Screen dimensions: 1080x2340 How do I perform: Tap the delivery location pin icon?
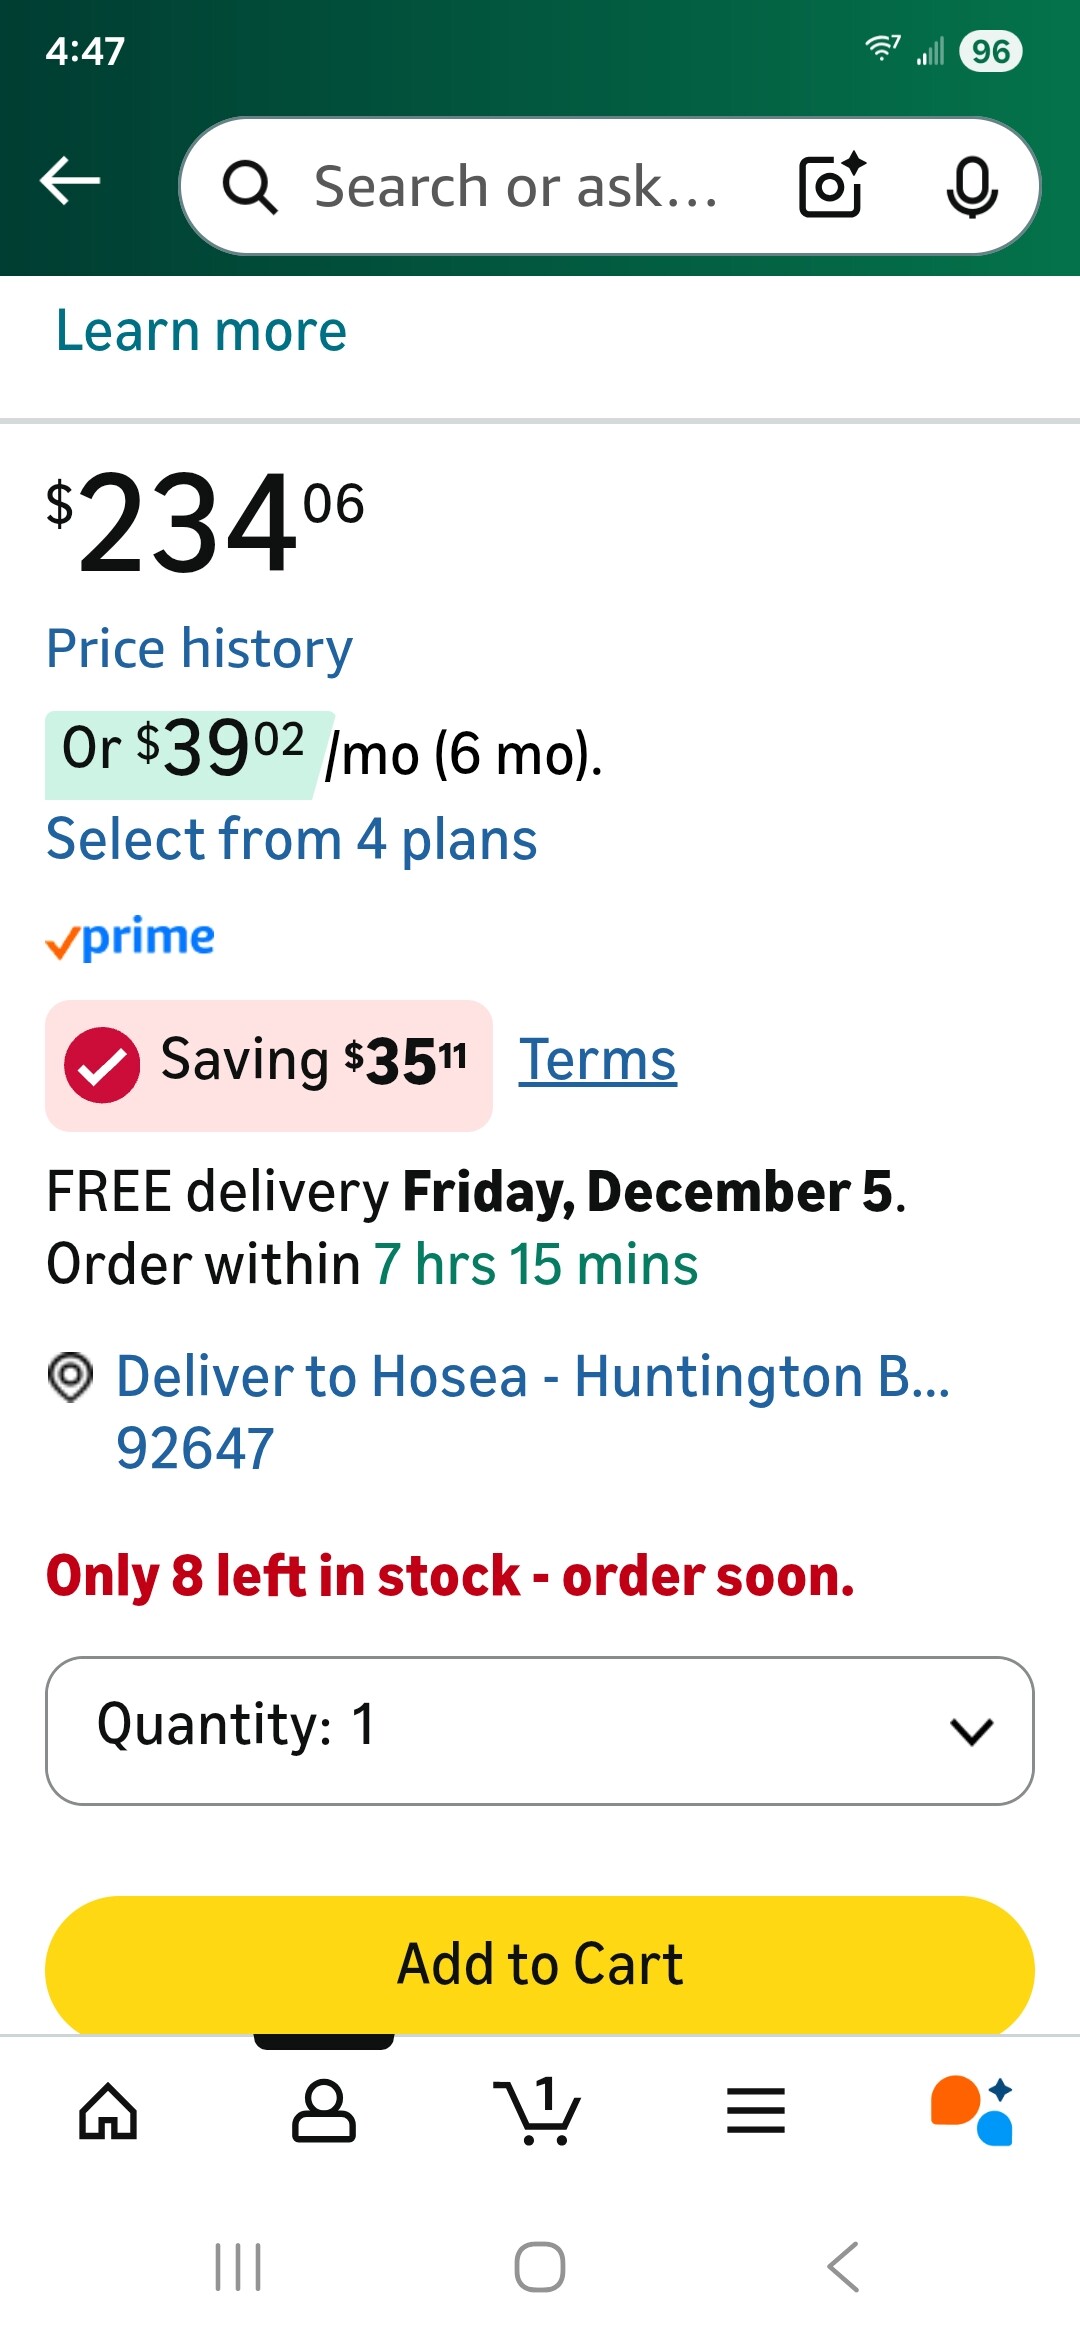[x=70, y=1377]
